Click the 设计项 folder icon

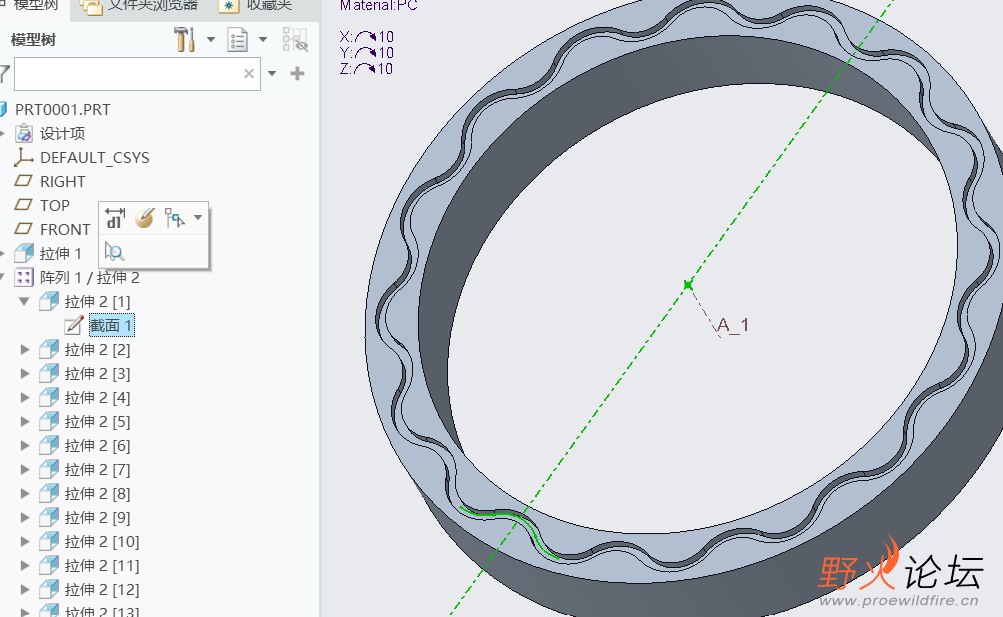24,134
